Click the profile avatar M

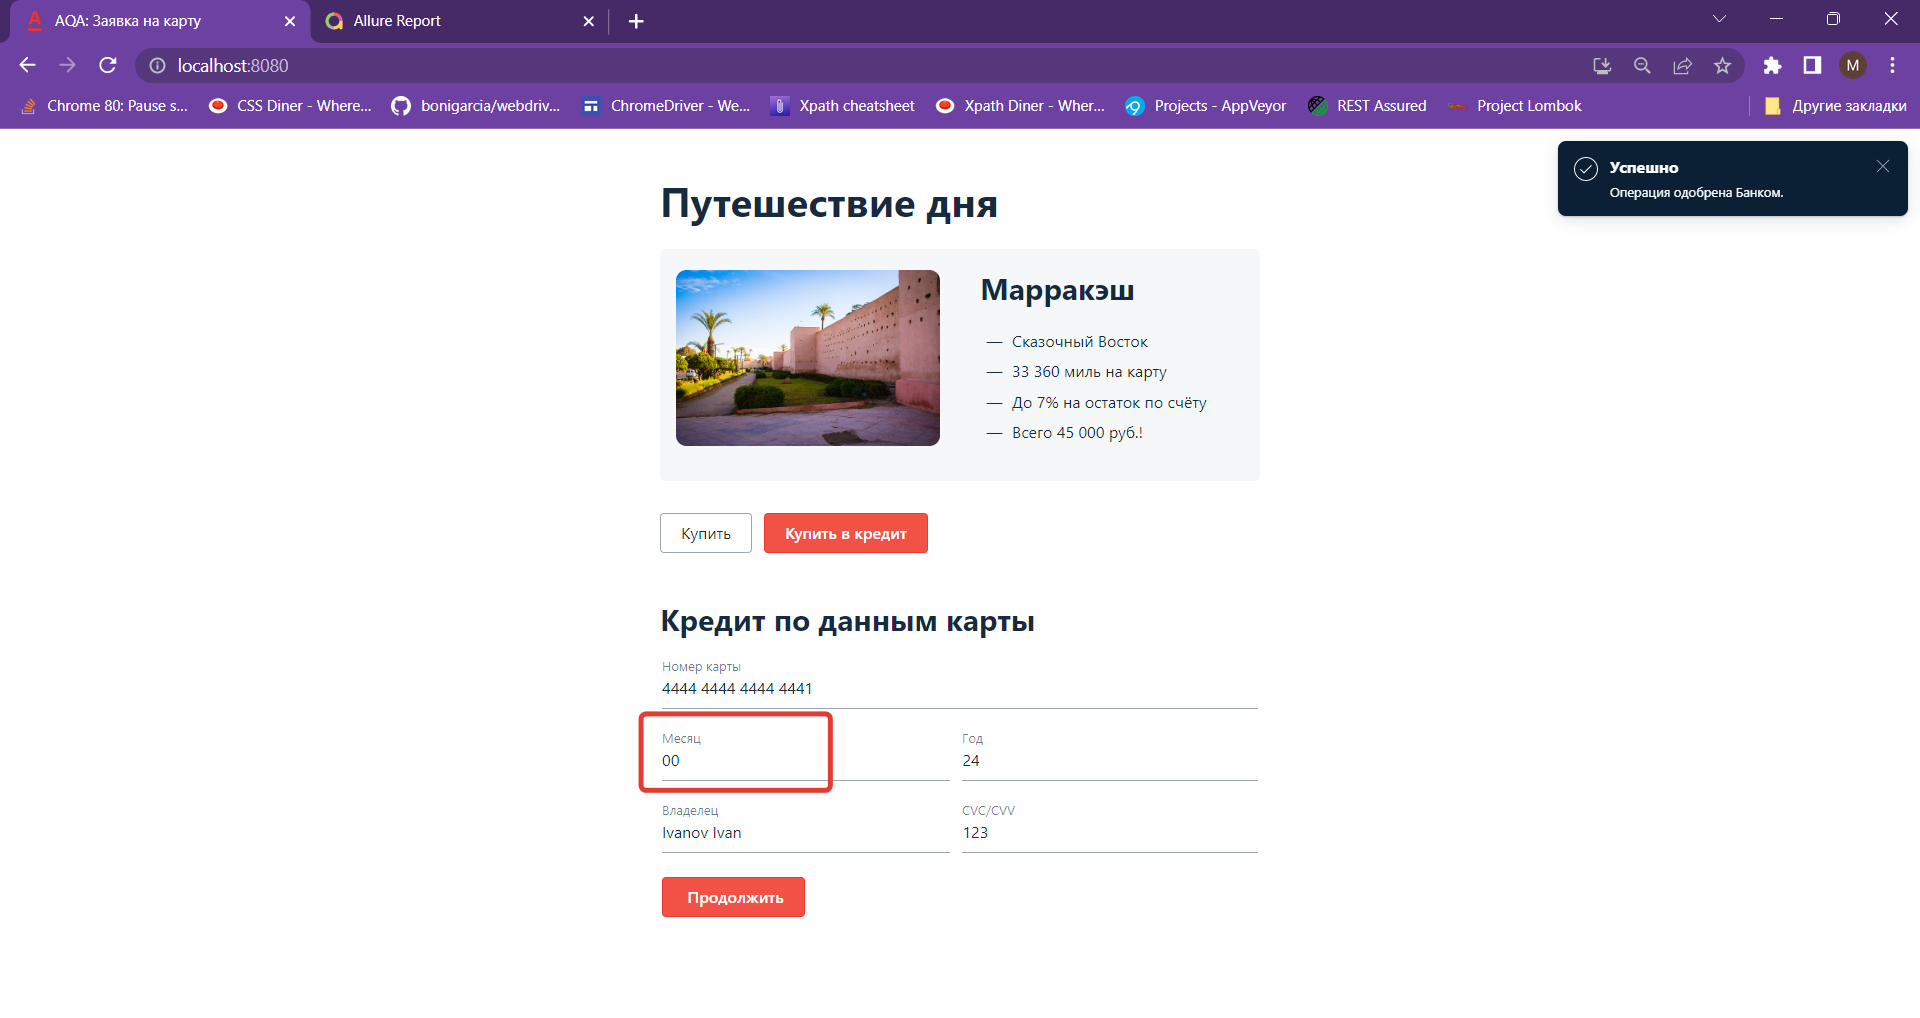[1853, 65]
